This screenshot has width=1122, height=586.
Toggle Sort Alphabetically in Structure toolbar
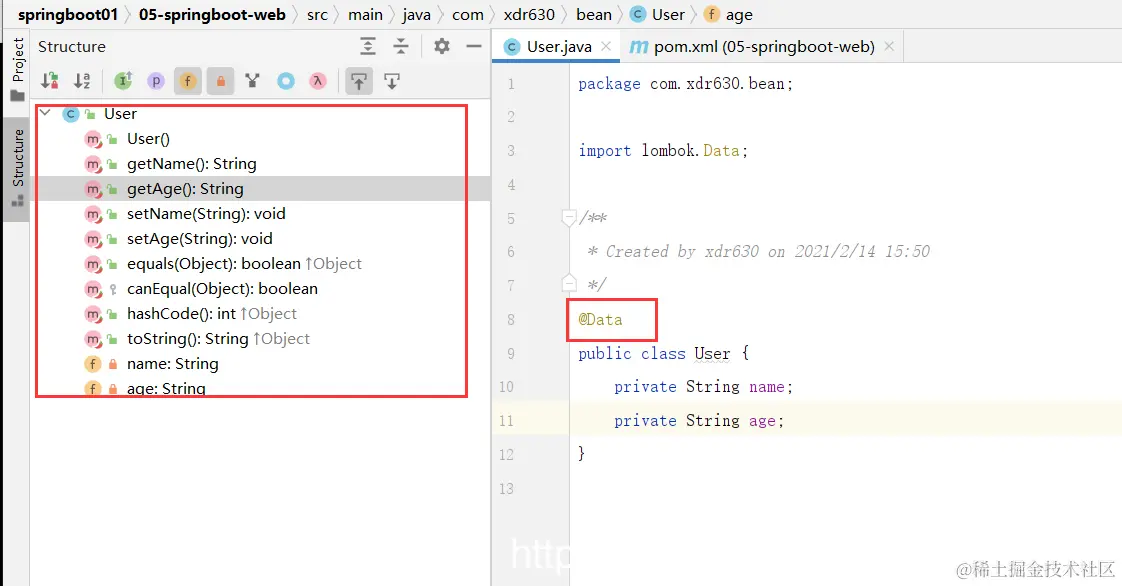pos(82,81)
